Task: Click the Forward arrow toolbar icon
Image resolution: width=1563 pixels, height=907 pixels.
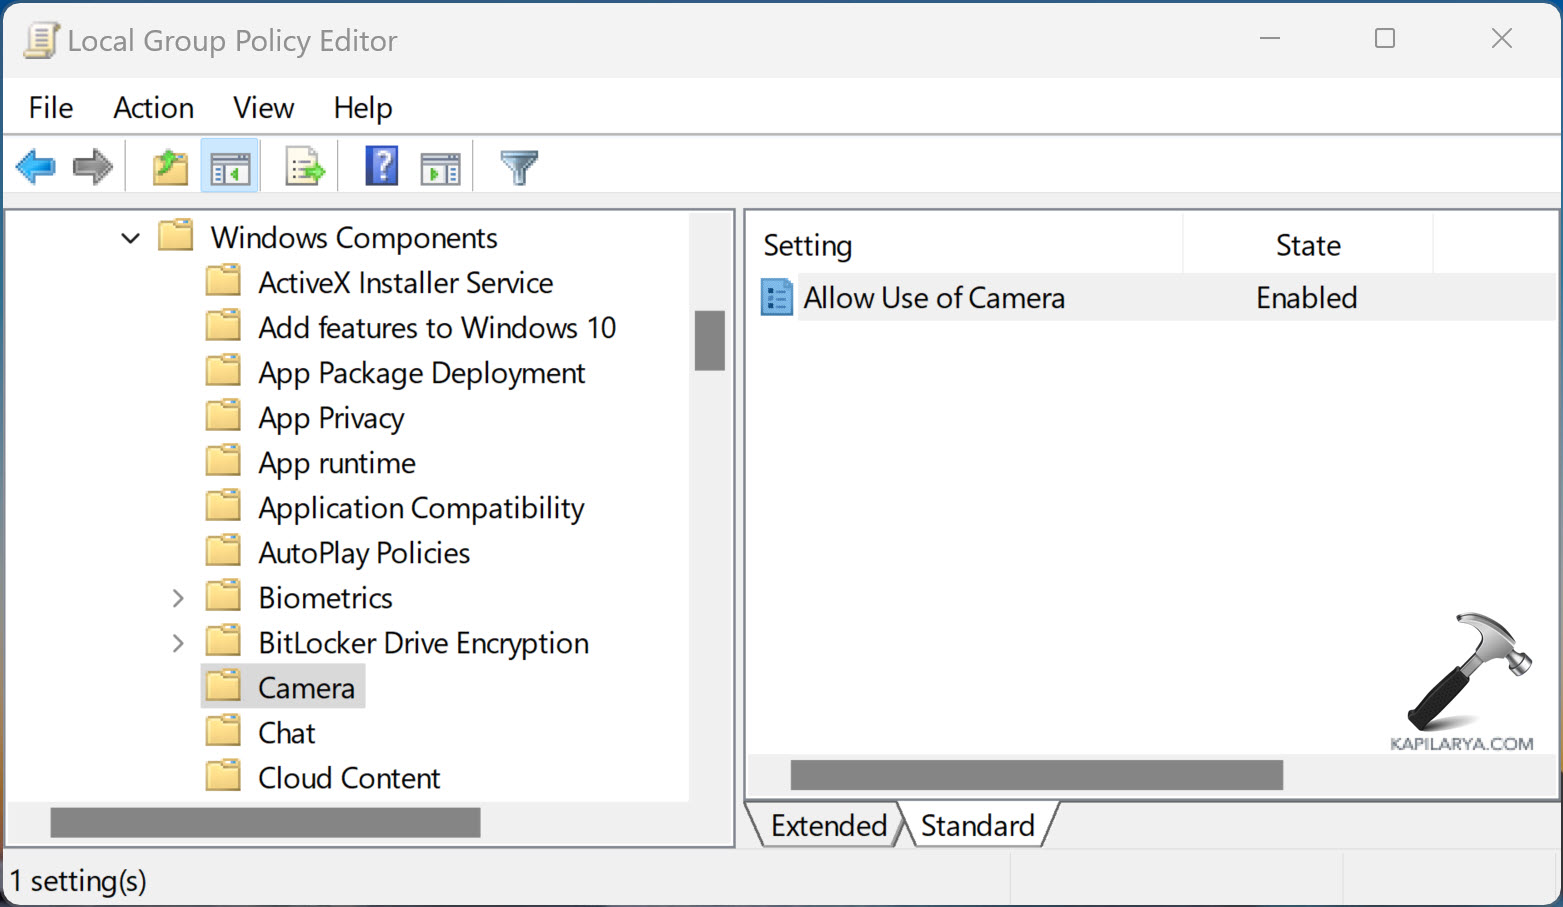Action: click(93, 167)
